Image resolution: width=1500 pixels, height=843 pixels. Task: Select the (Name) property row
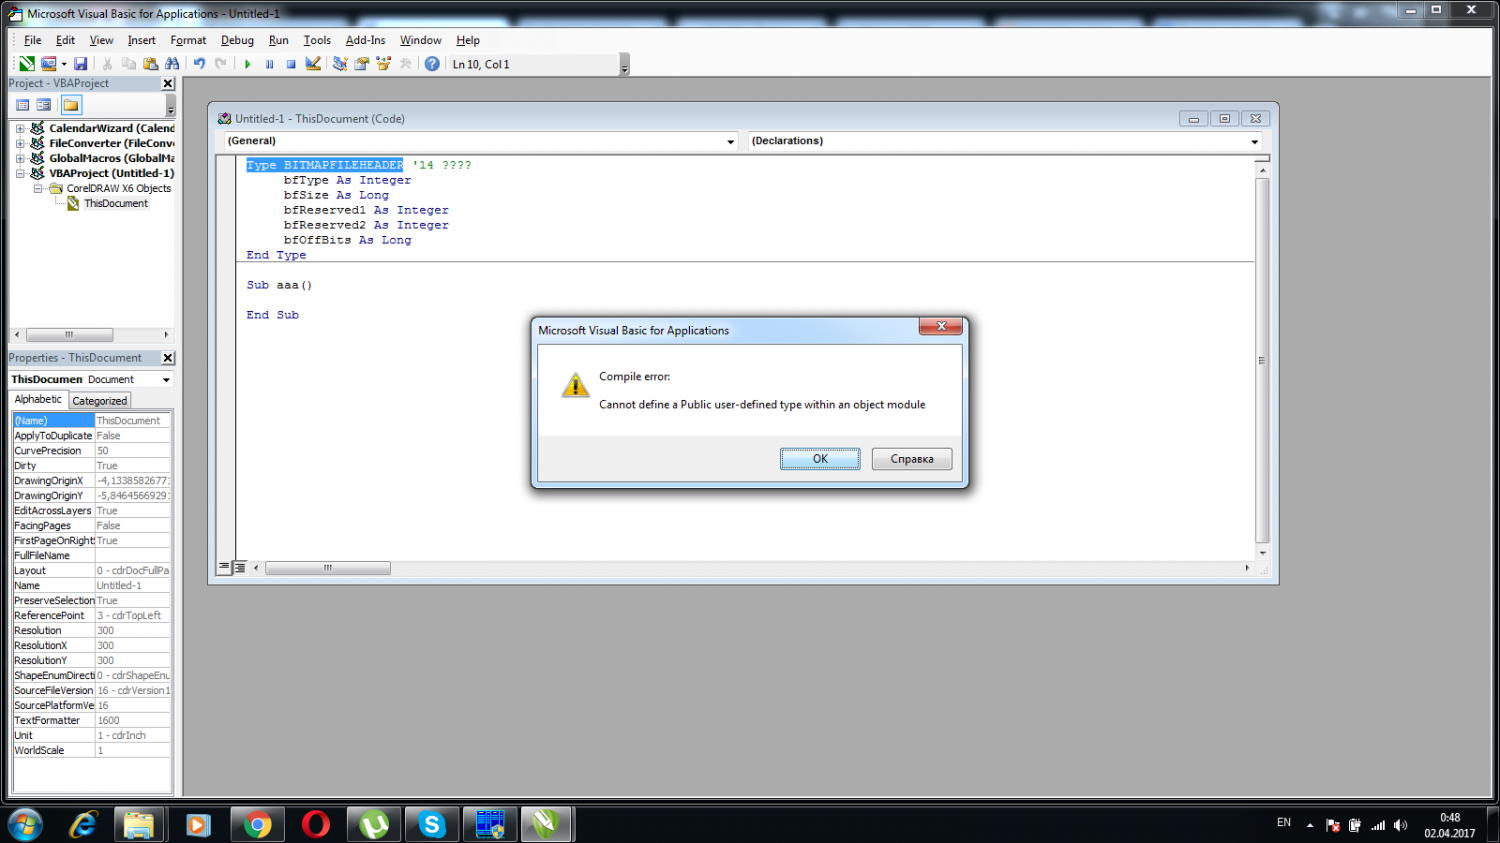coord(91,421)
